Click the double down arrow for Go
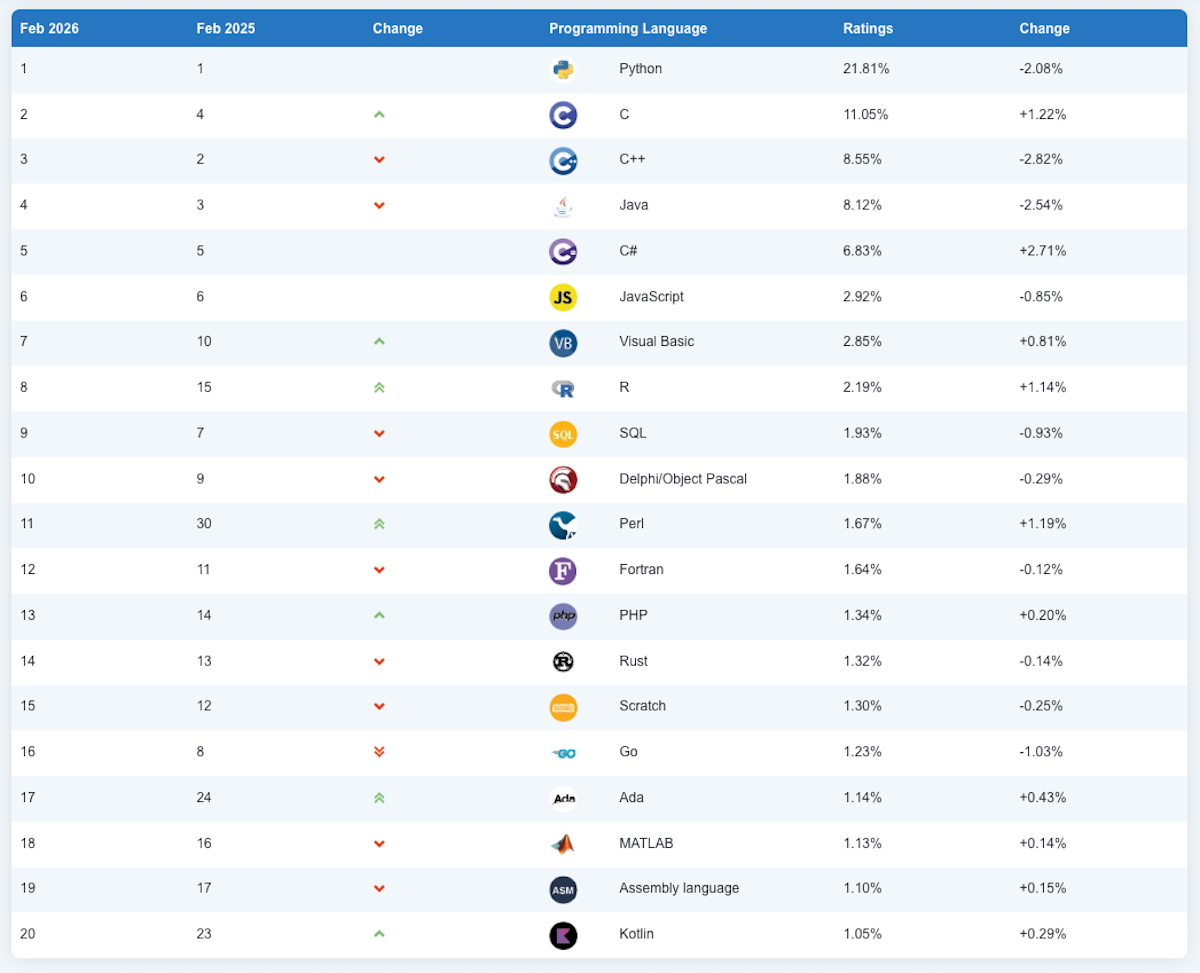The width and height of the screenshot is (1200, 973). click(379, 752)
